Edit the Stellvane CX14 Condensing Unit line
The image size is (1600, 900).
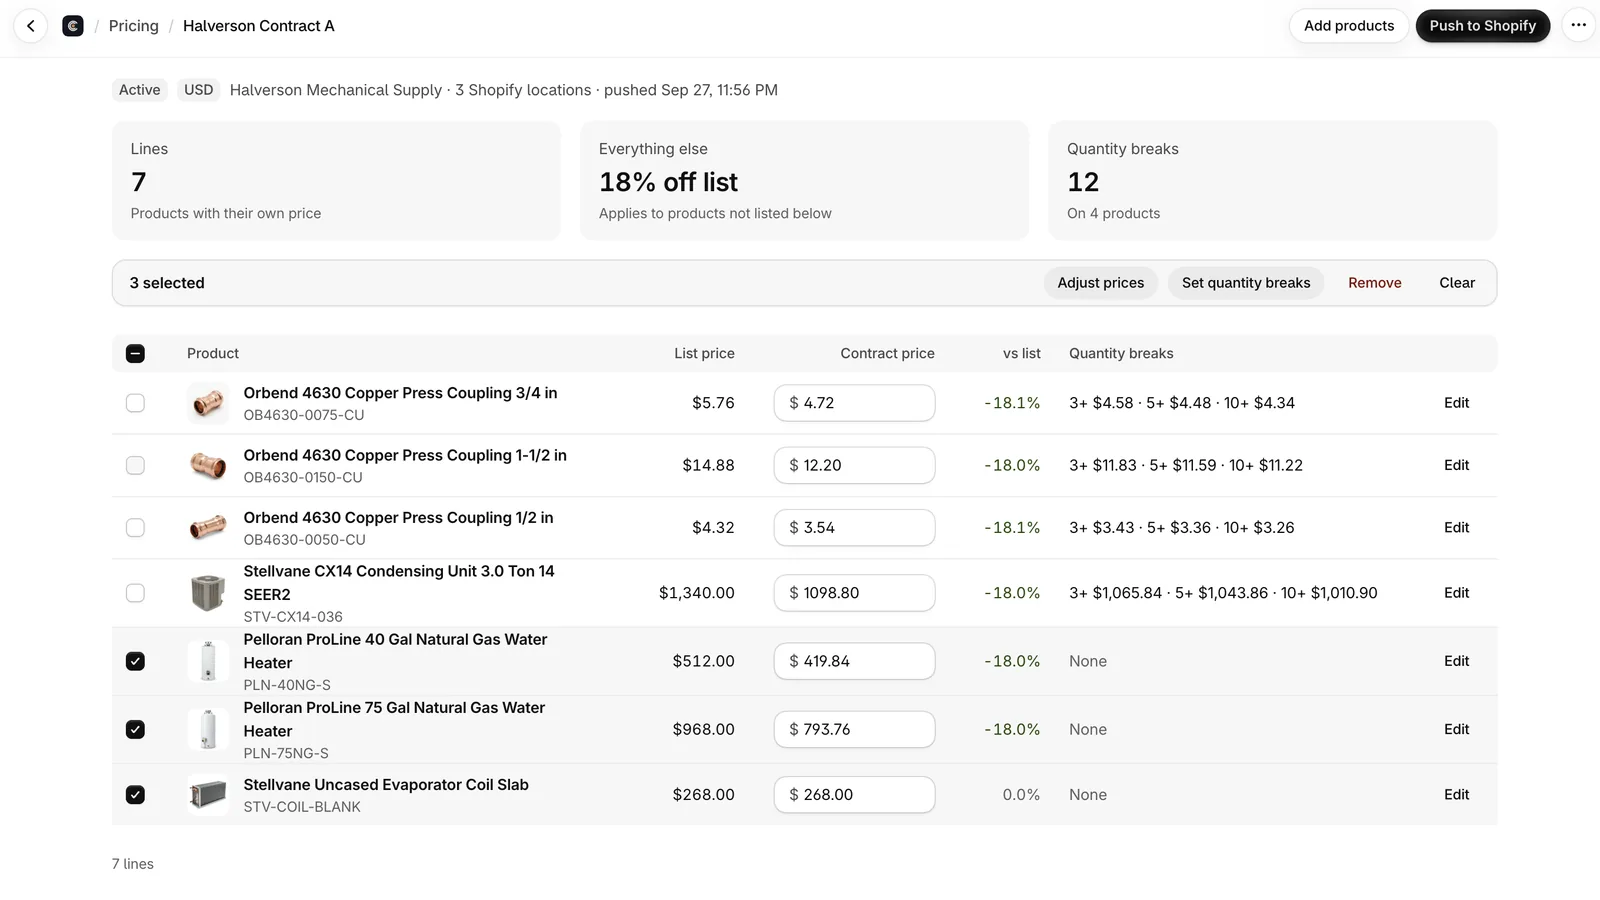[x=1456, y=593]
